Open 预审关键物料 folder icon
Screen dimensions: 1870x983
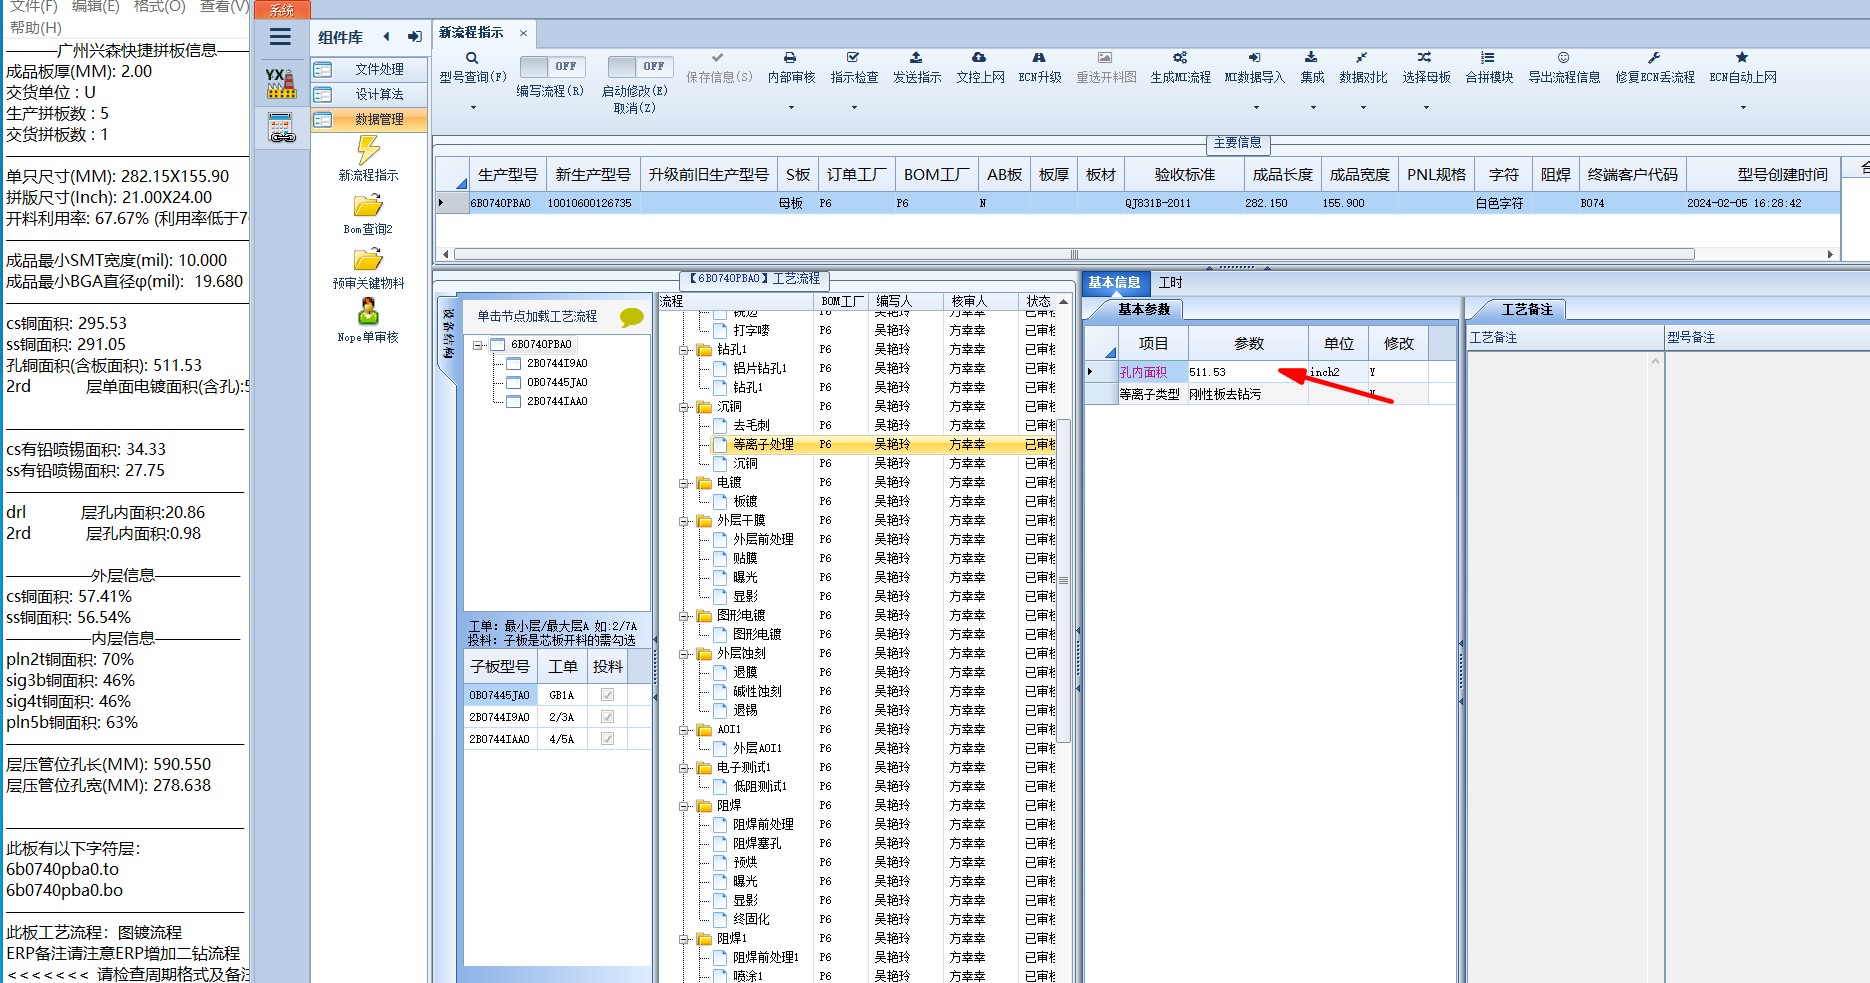368,260
